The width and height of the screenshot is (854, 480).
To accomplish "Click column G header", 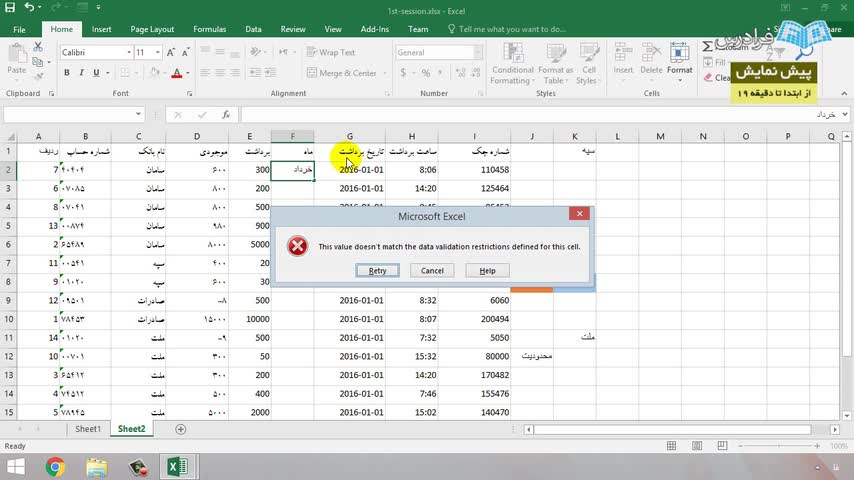I will tap(350, 136).
